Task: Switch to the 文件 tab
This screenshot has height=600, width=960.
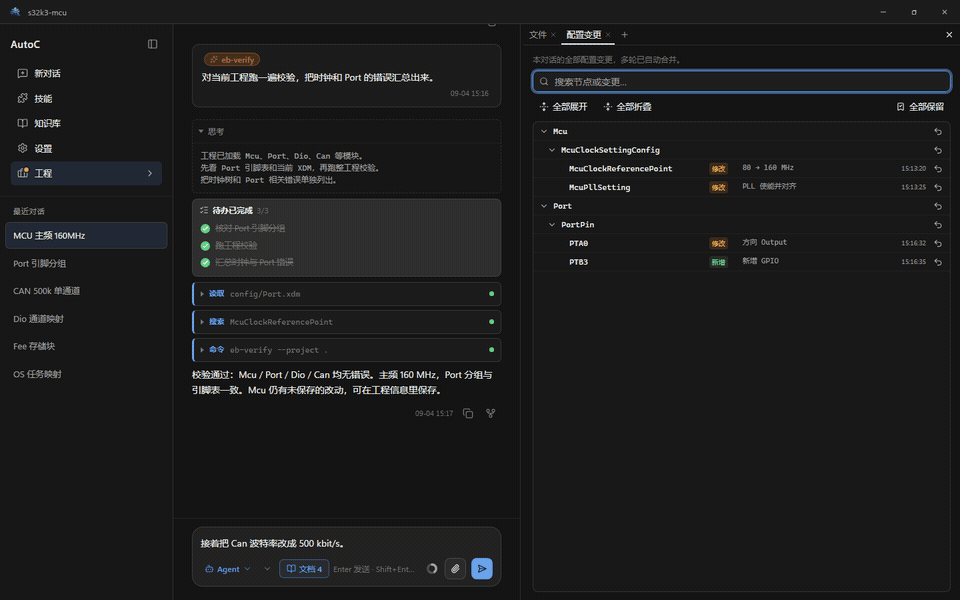Action: [538, 35]
